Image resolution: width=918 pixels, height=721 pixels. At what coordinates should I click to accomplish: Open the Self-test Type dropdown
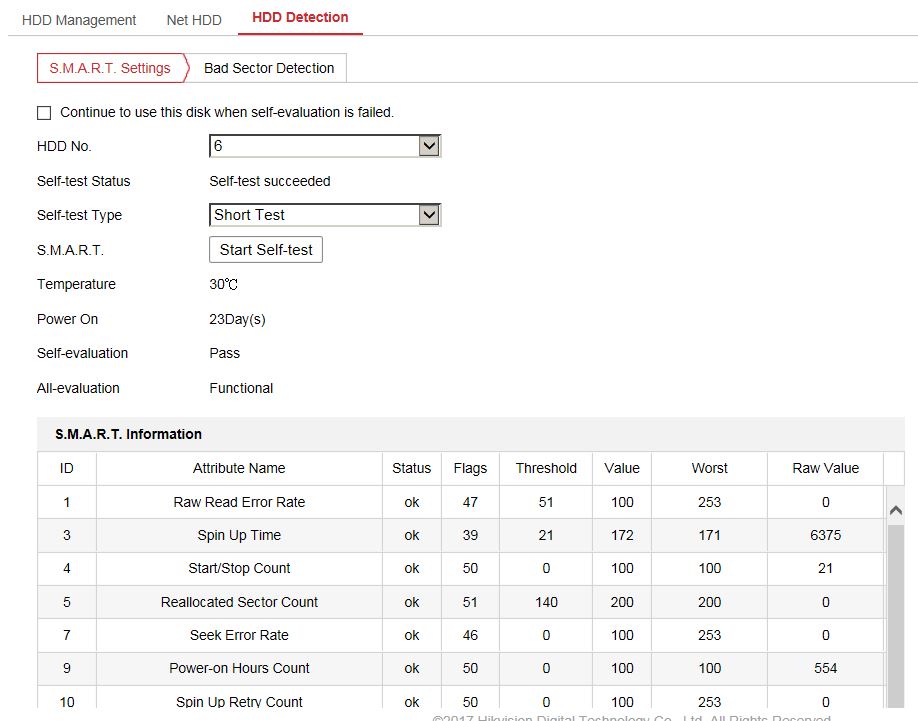429,215
